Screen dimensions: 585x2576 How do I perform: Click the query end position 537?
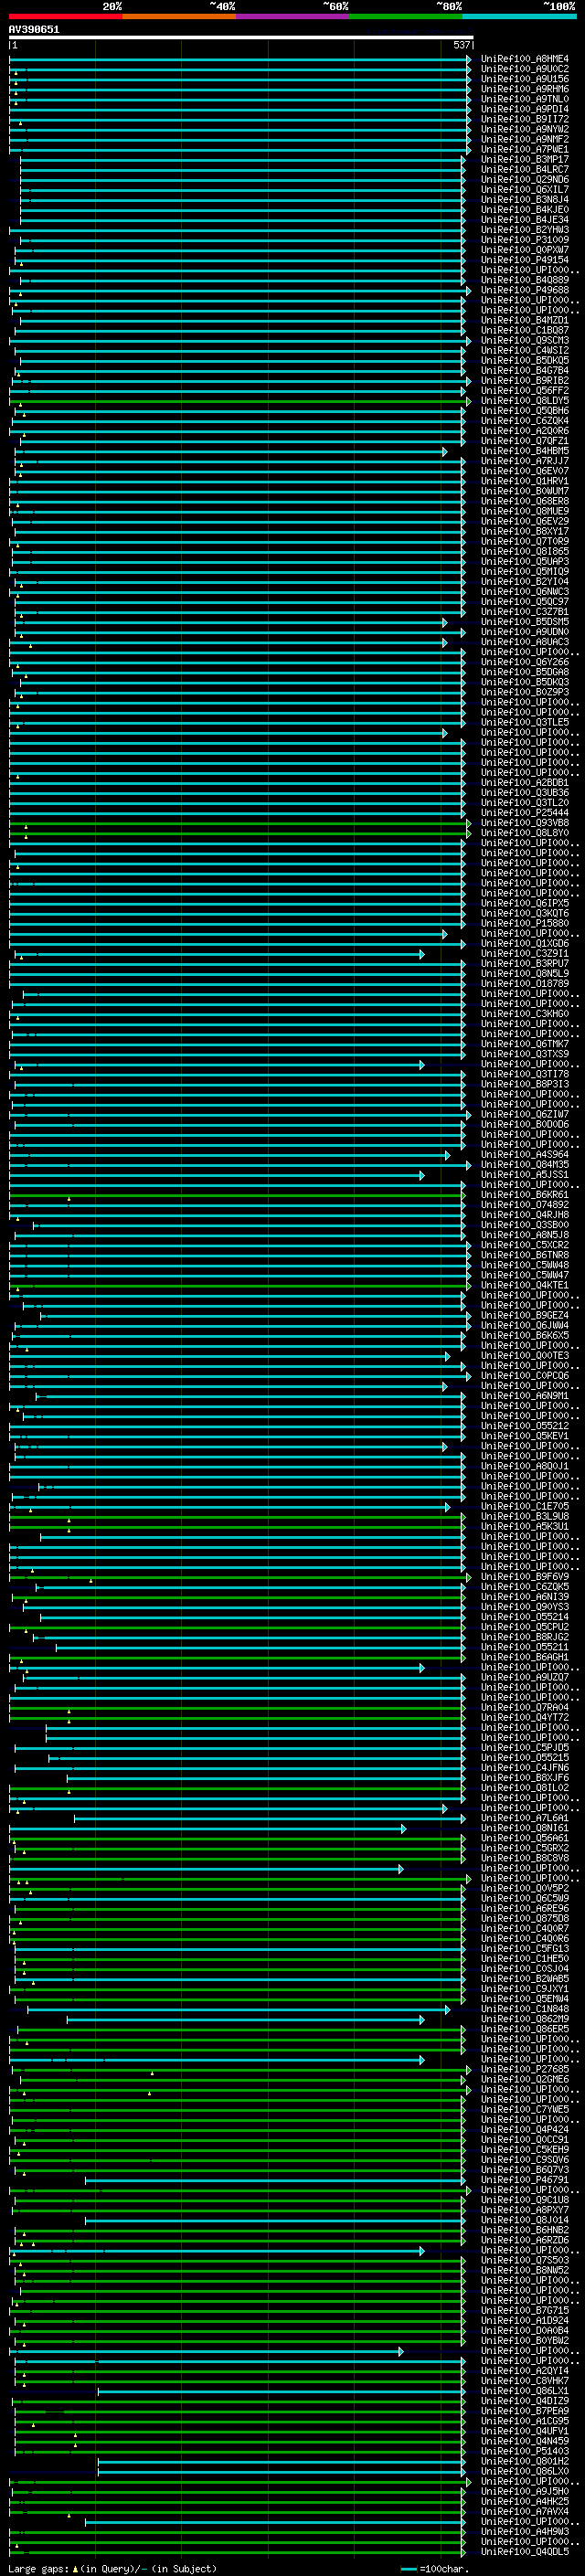(x=461, y=45)
